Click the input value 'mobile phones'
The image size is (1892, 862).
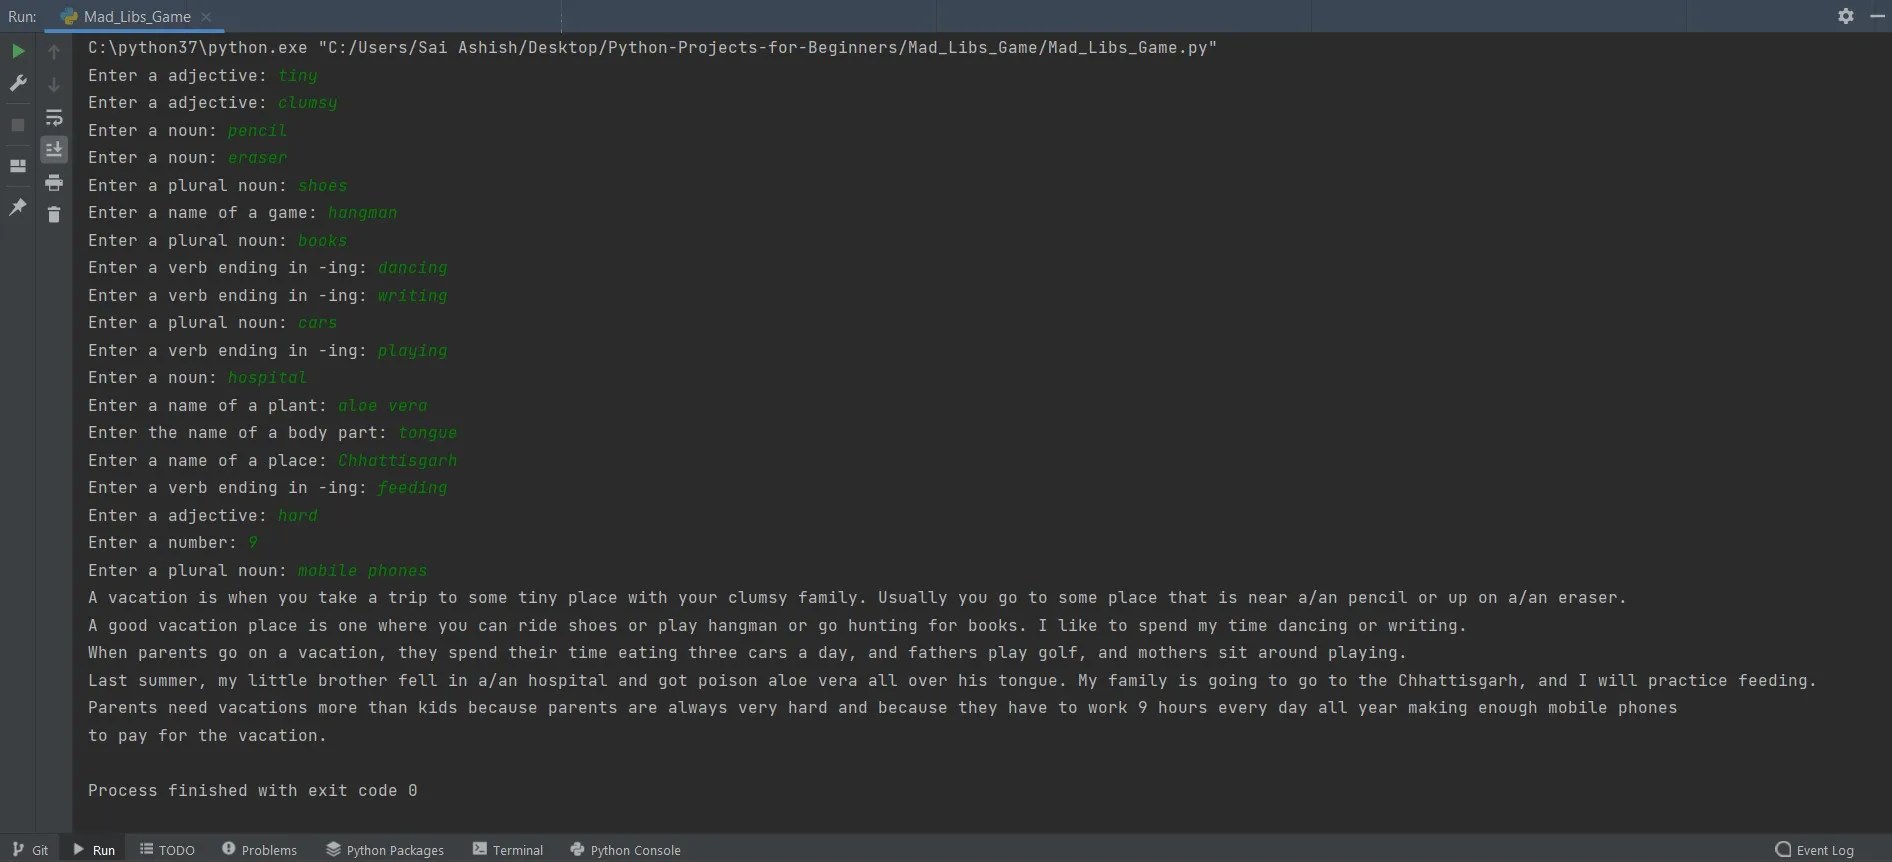point(362,571)
